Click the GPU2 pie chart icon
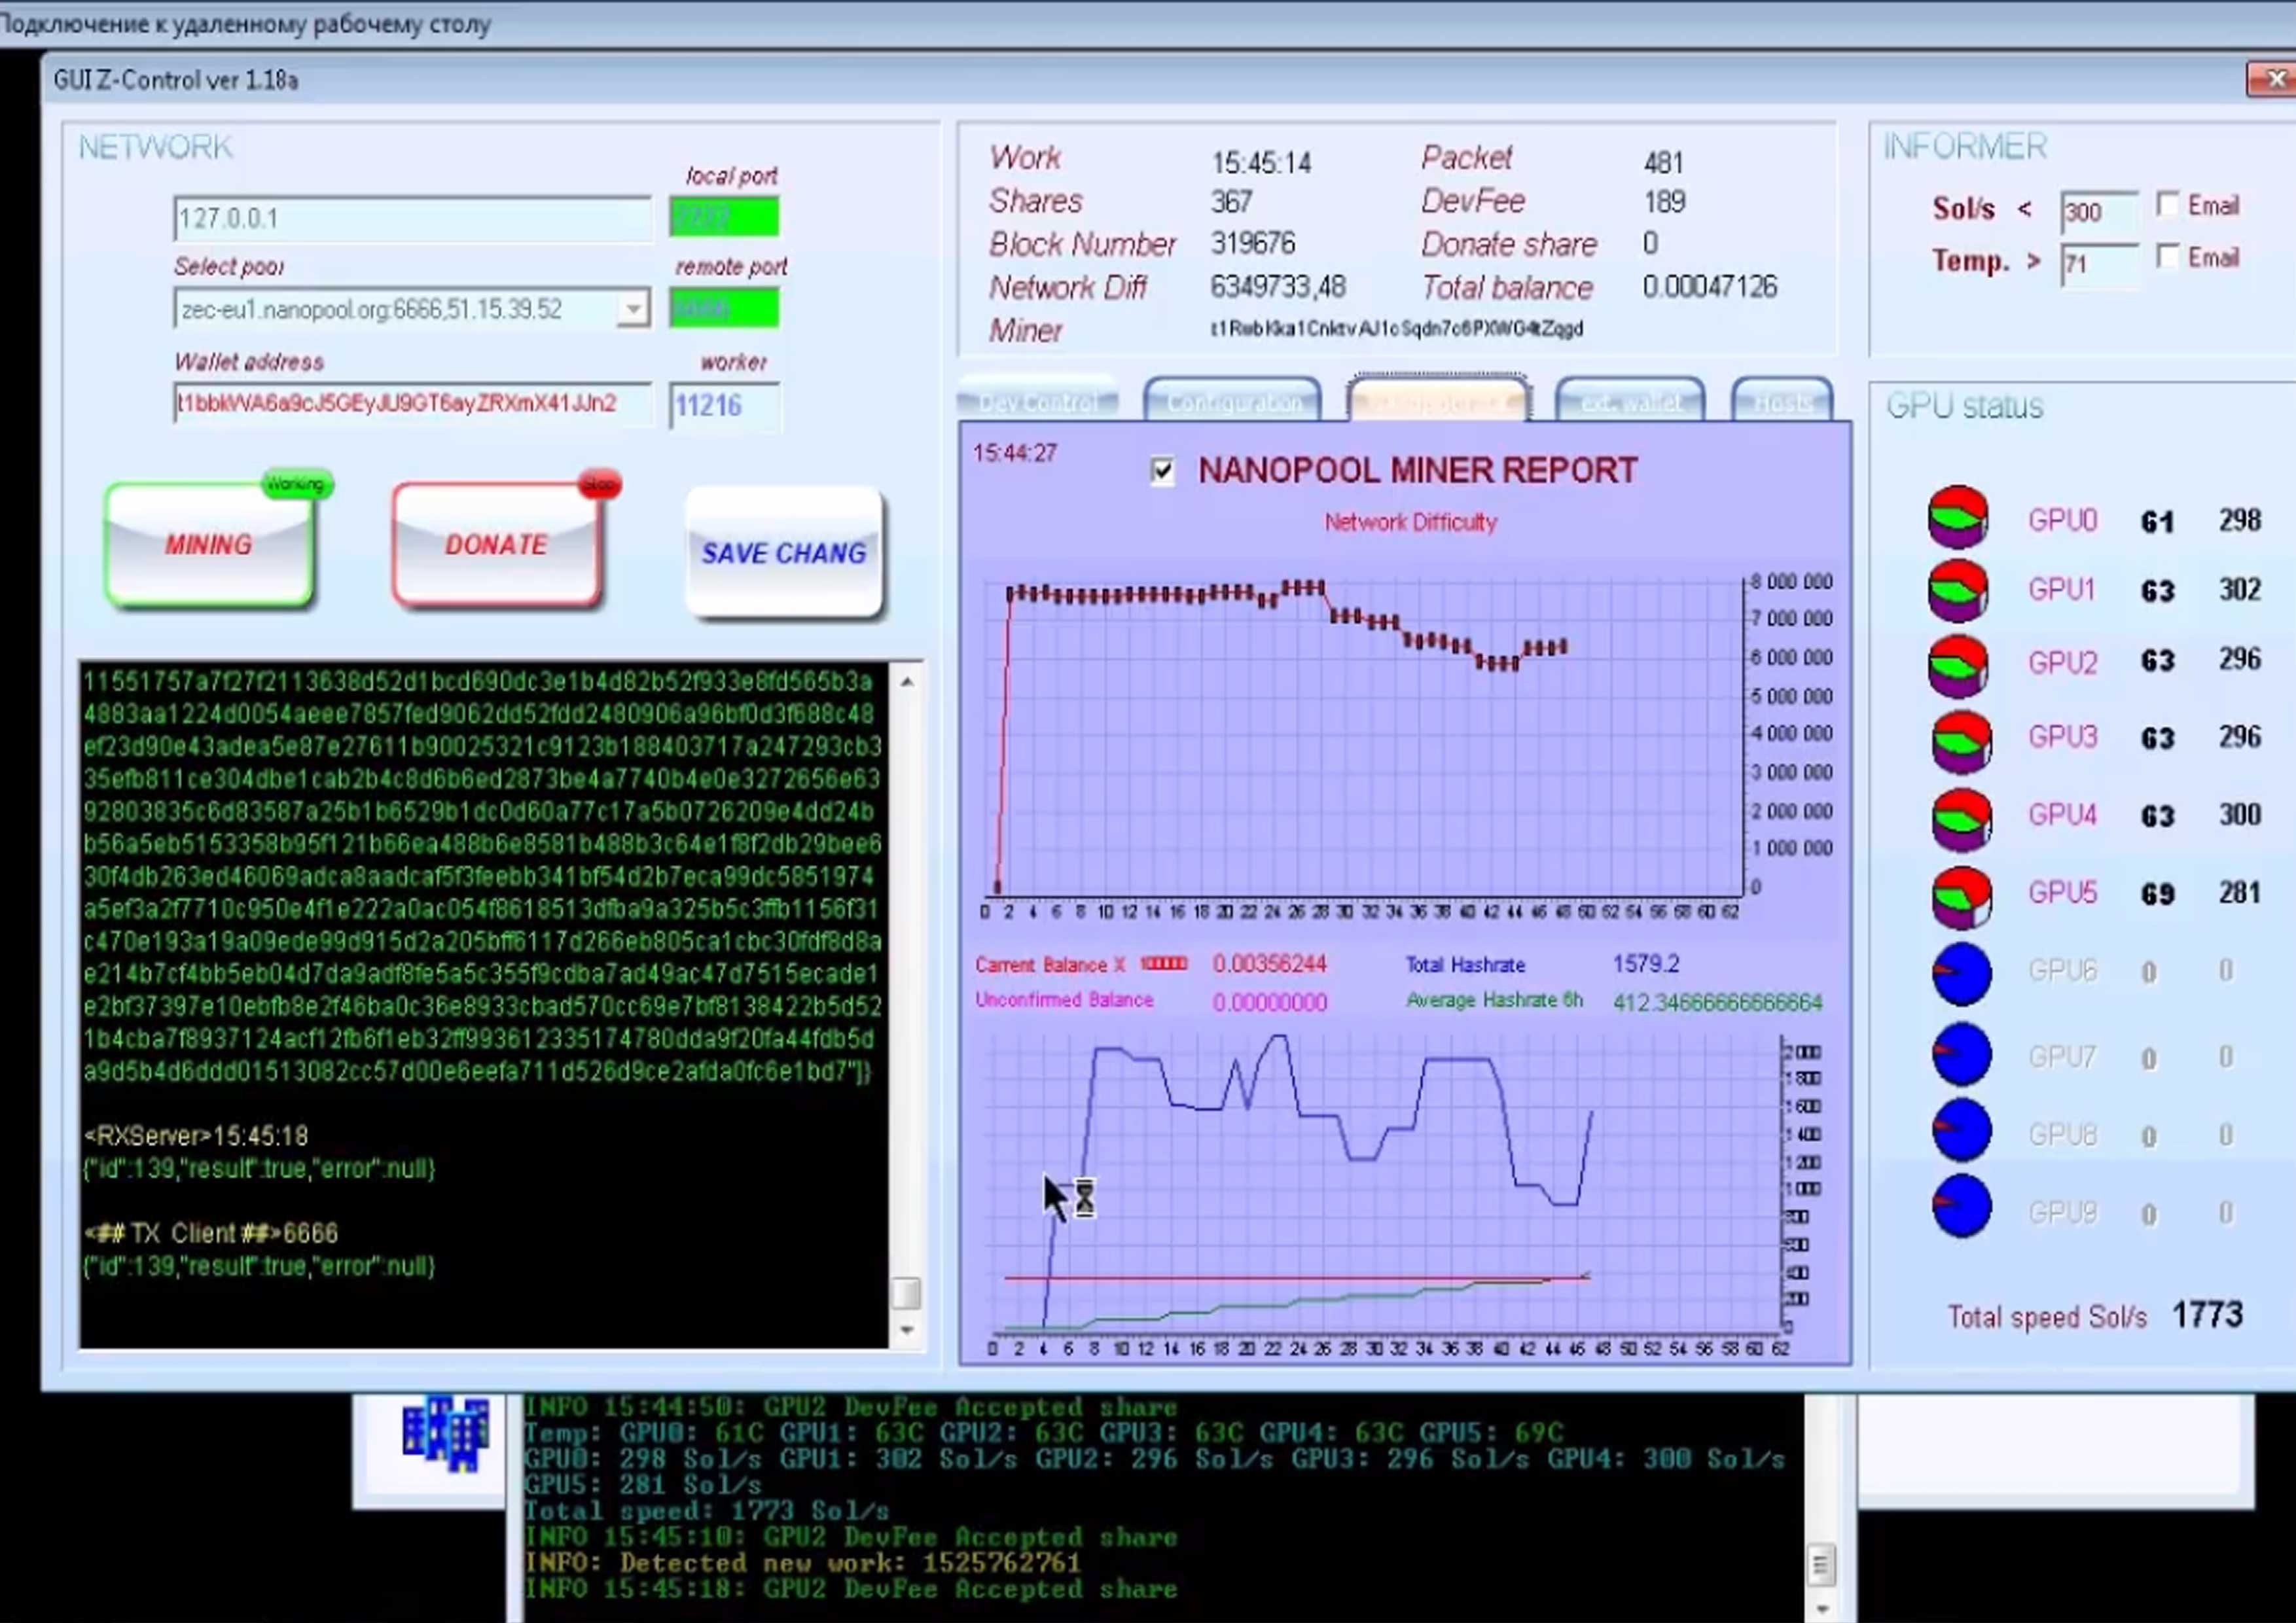Viewport: 2296px width, 1623px height. coord(1958,666)
